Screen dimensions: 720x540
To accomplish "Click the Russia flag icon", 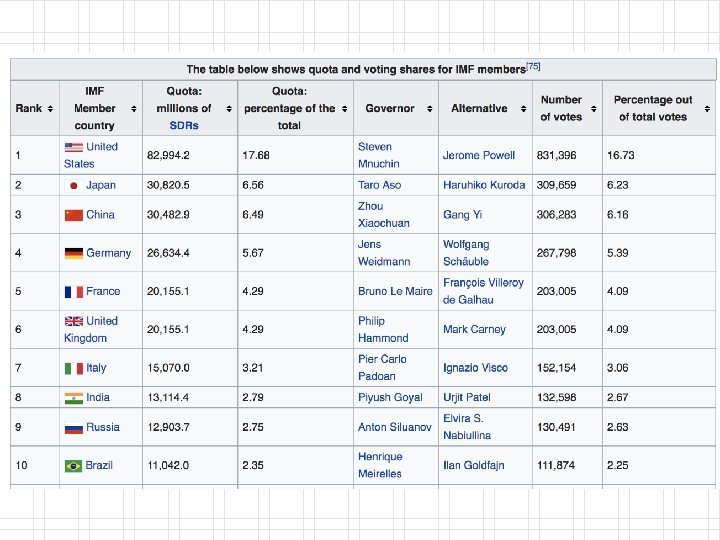I will 73,427.
